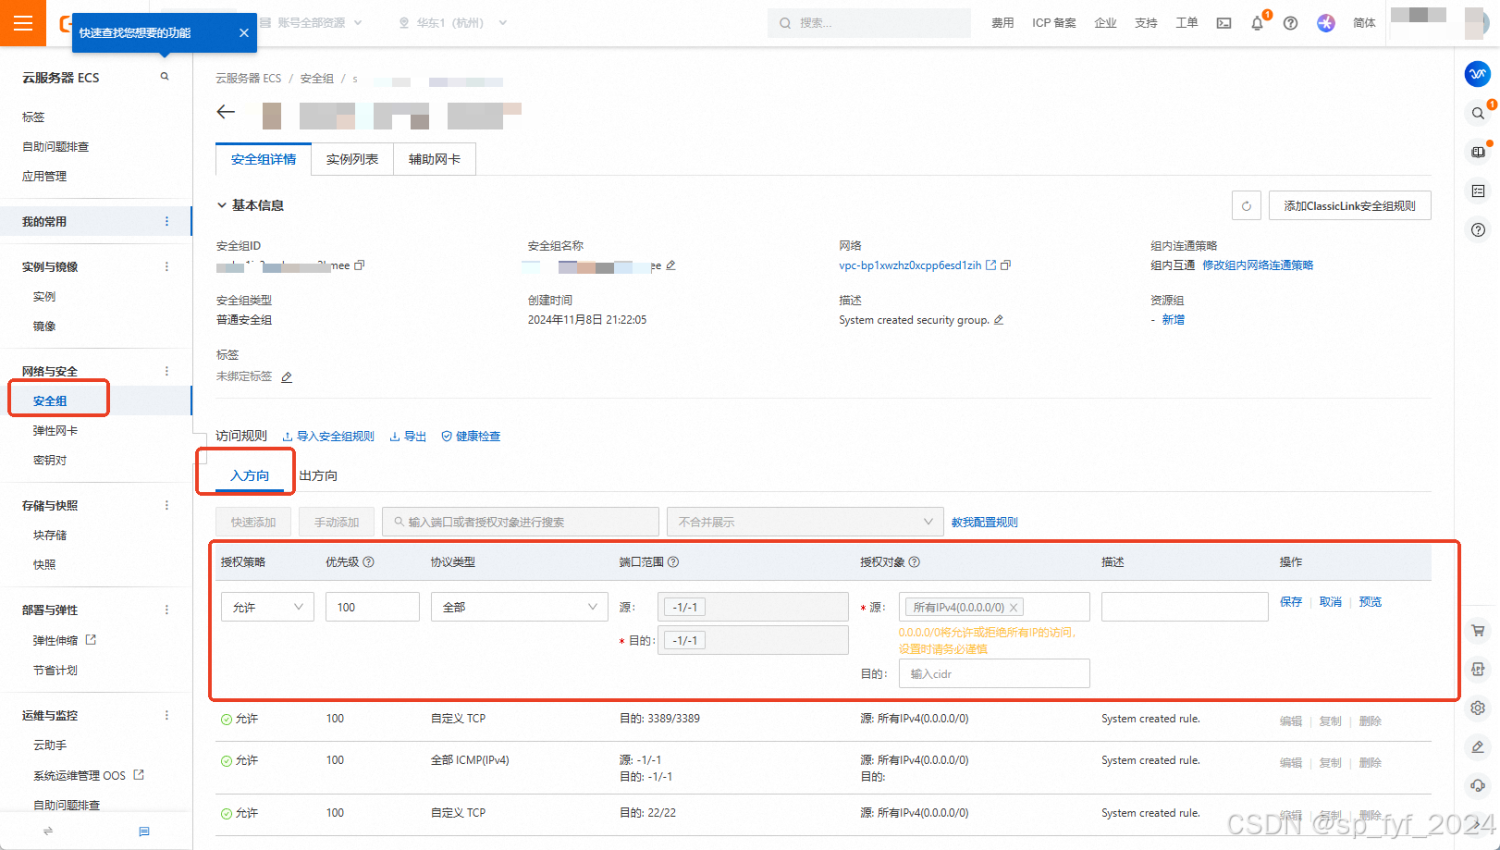Open the shopping cart icon in right sidebar
Viewport: 1500px width, 850px height.
pyautogui.click(x=1478, y=630)
